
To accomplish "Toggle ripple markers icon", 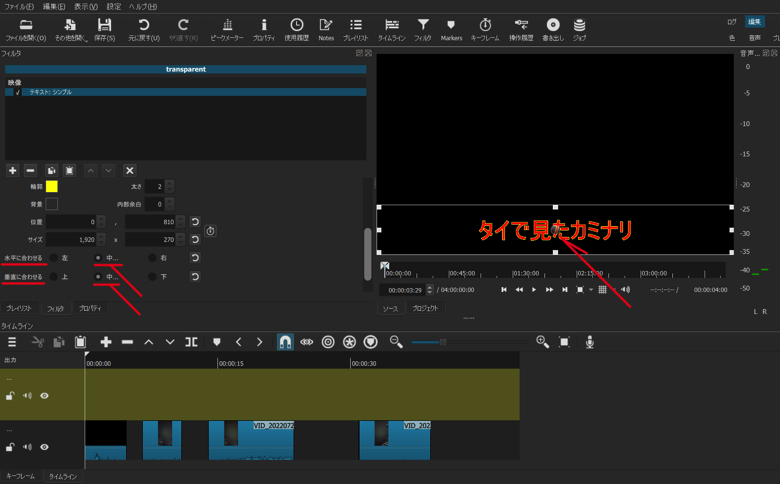I will click(x=371, y=342).
